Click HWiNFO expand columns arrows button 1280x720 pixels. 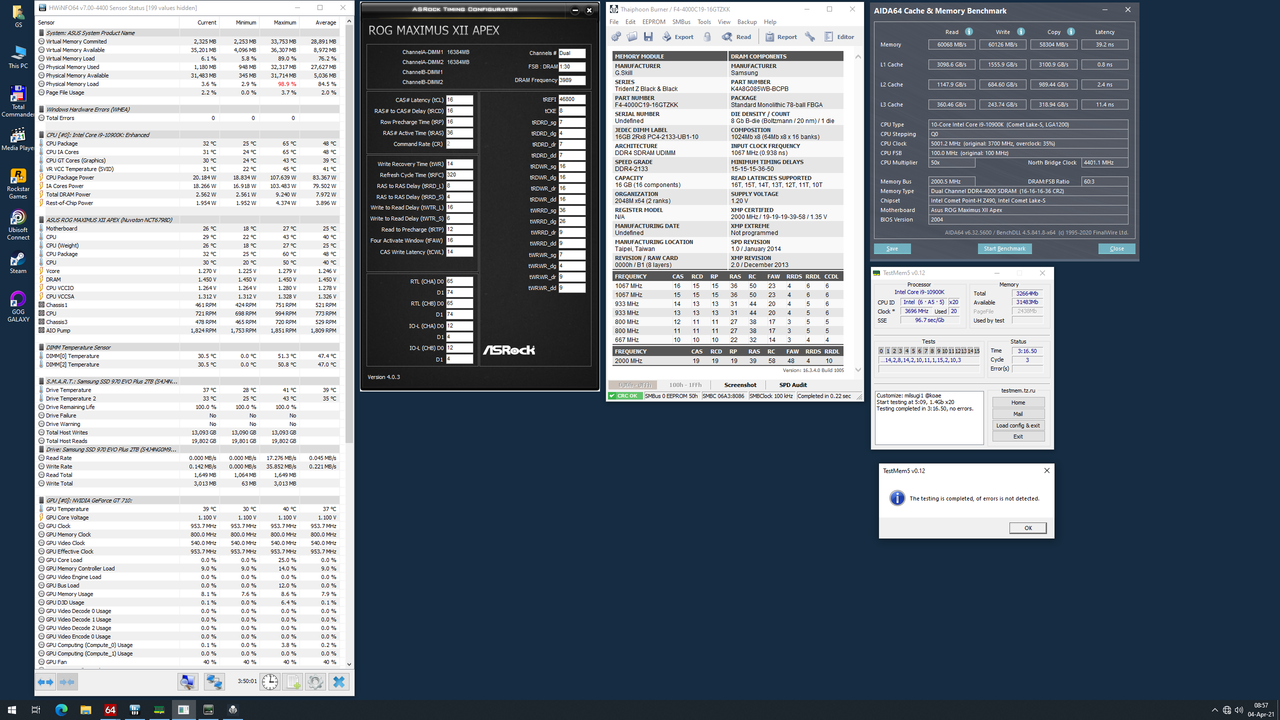click(x=46, y=681)
